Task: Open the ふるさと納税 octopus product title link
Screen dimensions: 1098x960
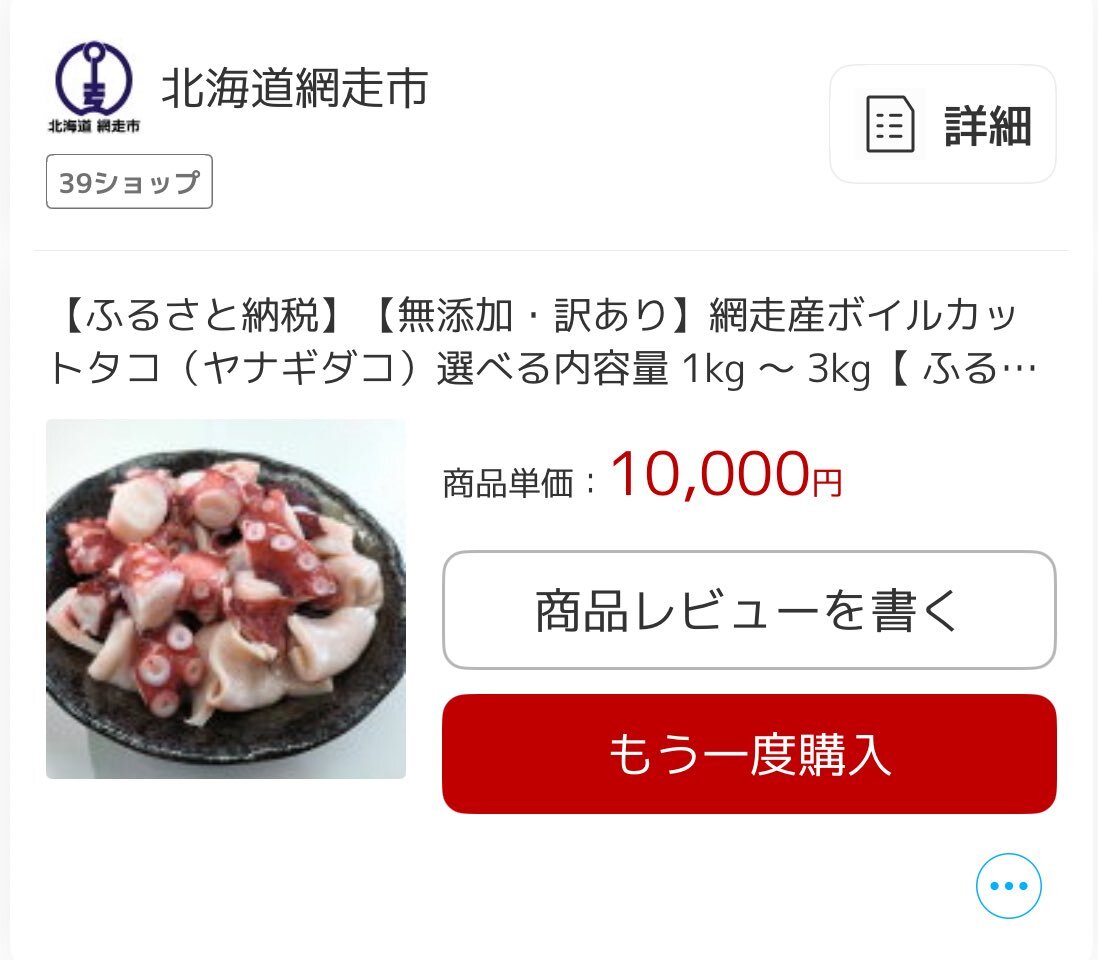Action: click(x=543, y=341)
